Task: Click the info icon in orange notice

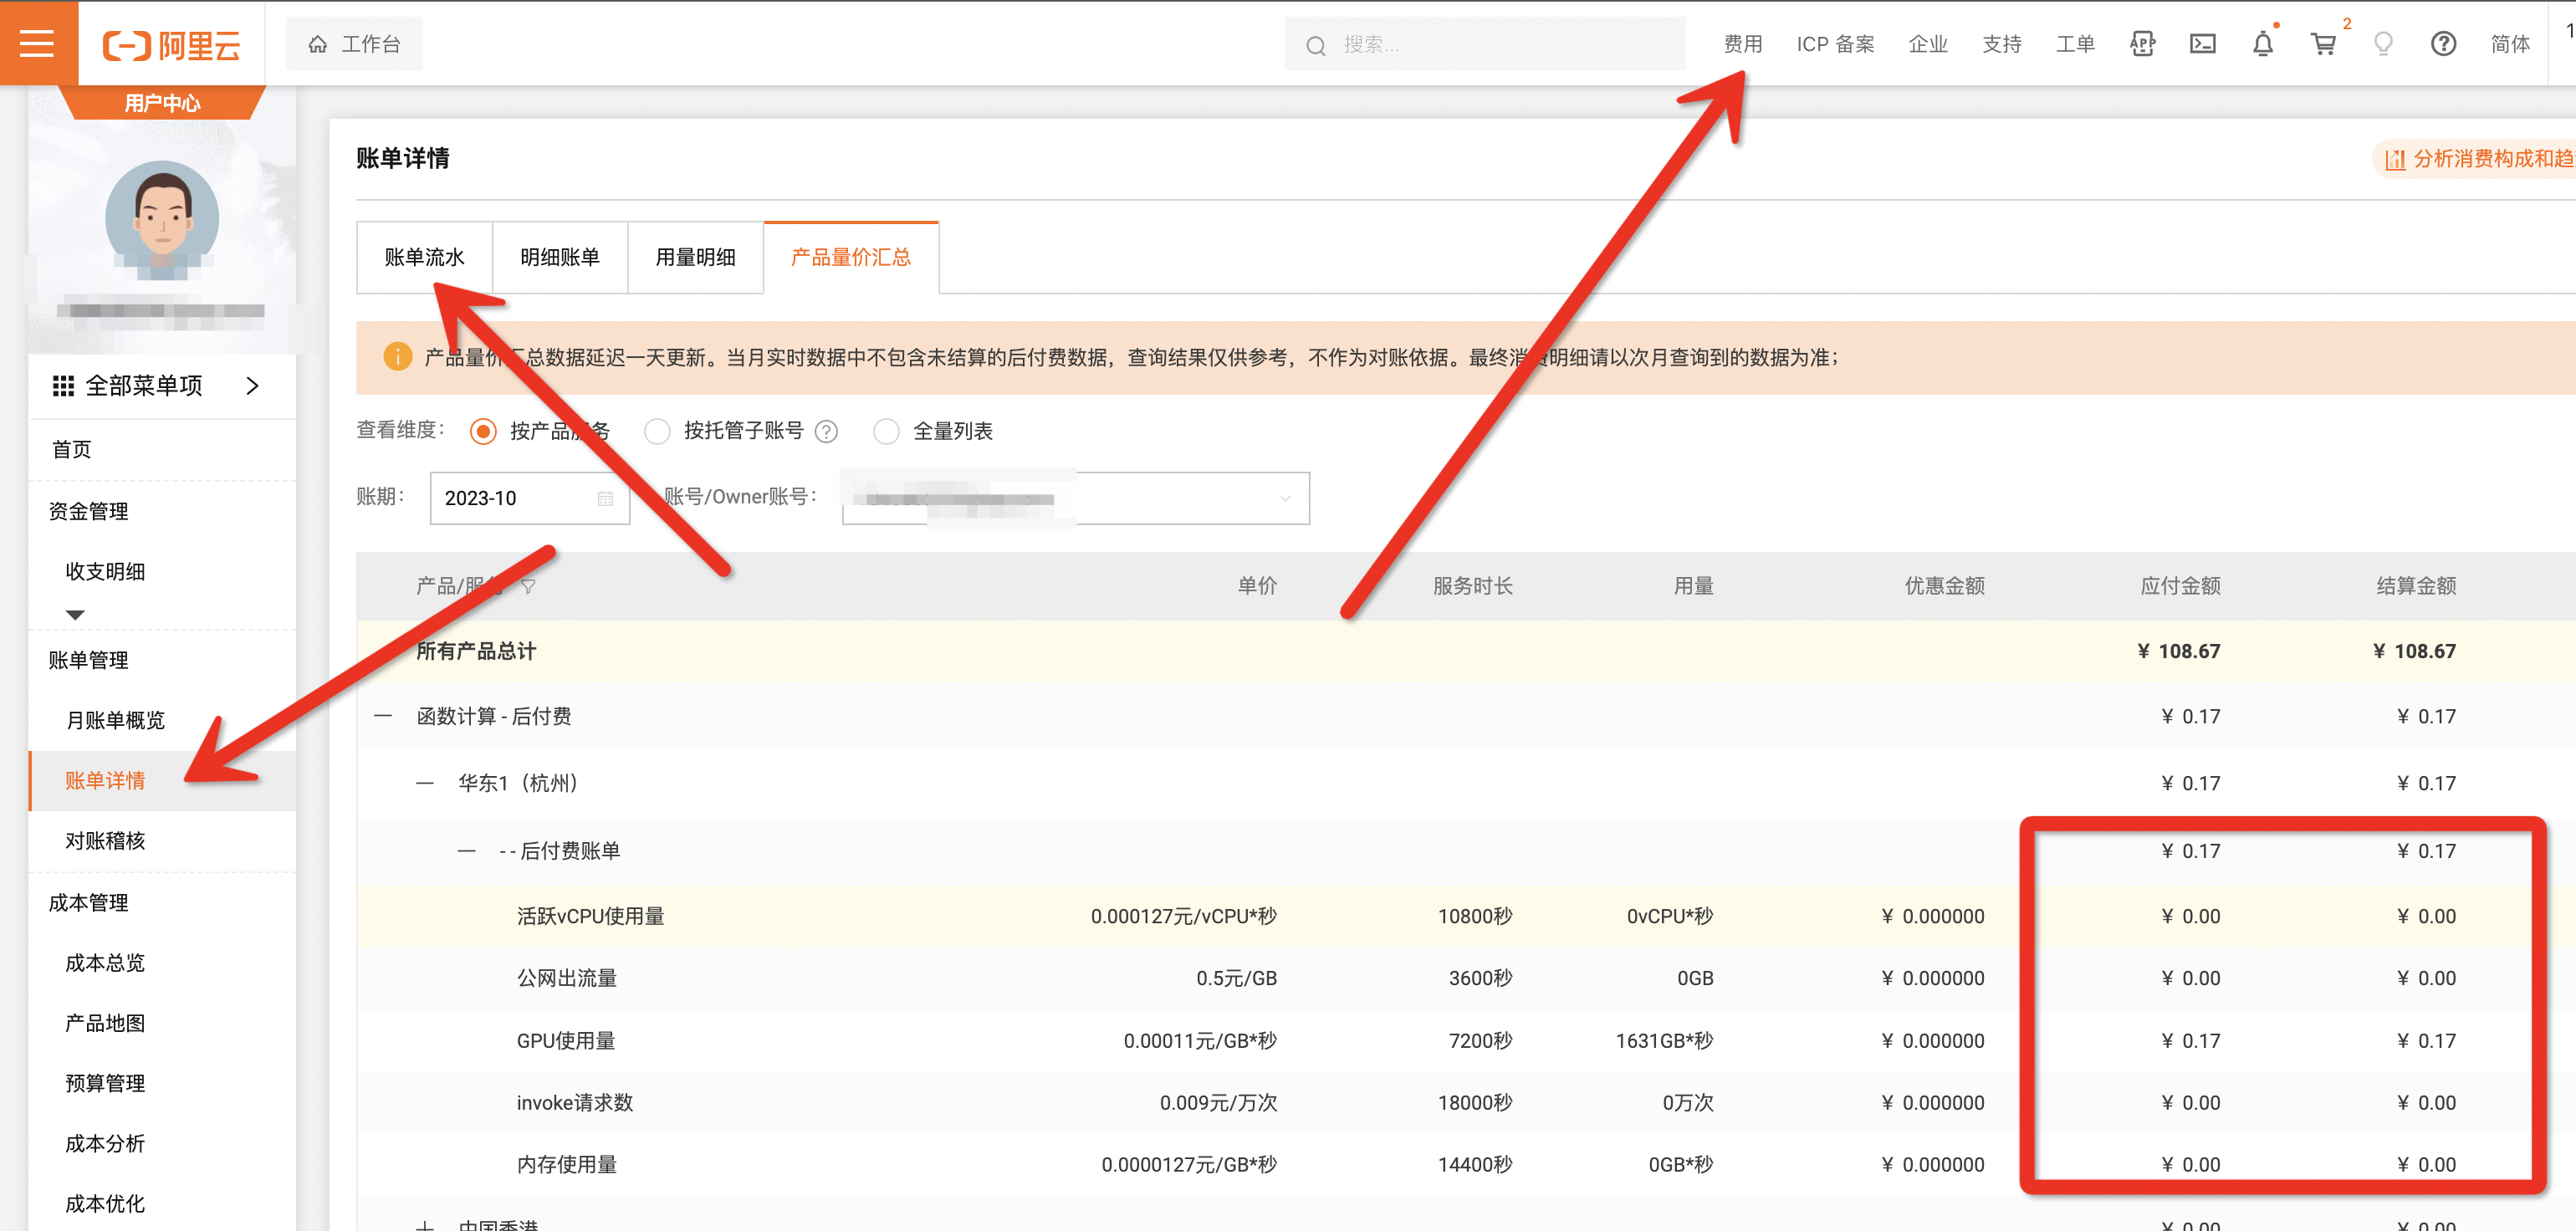Action: click(397, 357)
